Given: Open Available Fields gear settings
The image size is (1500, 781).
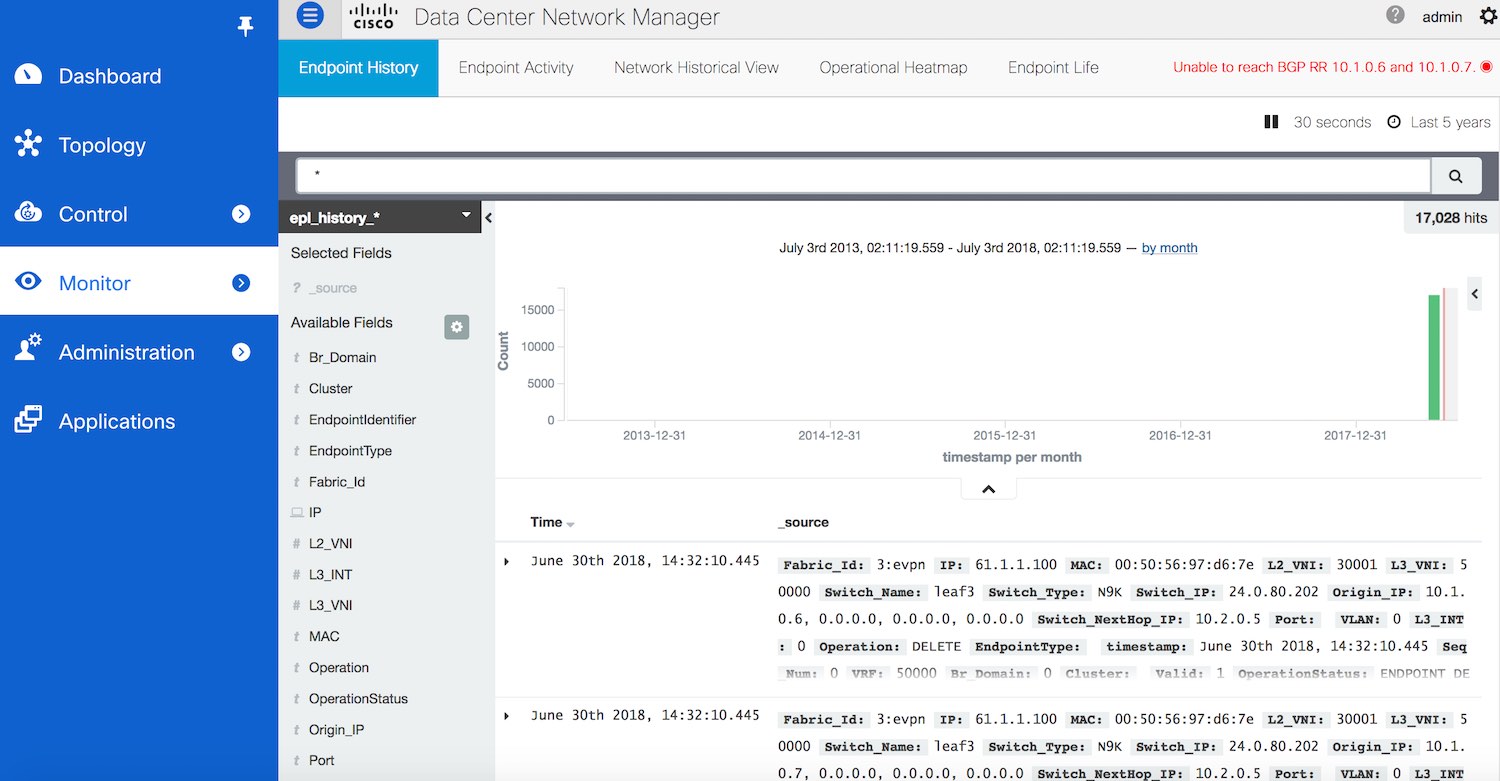Looking at the screenshot, I should coord(457,326).
